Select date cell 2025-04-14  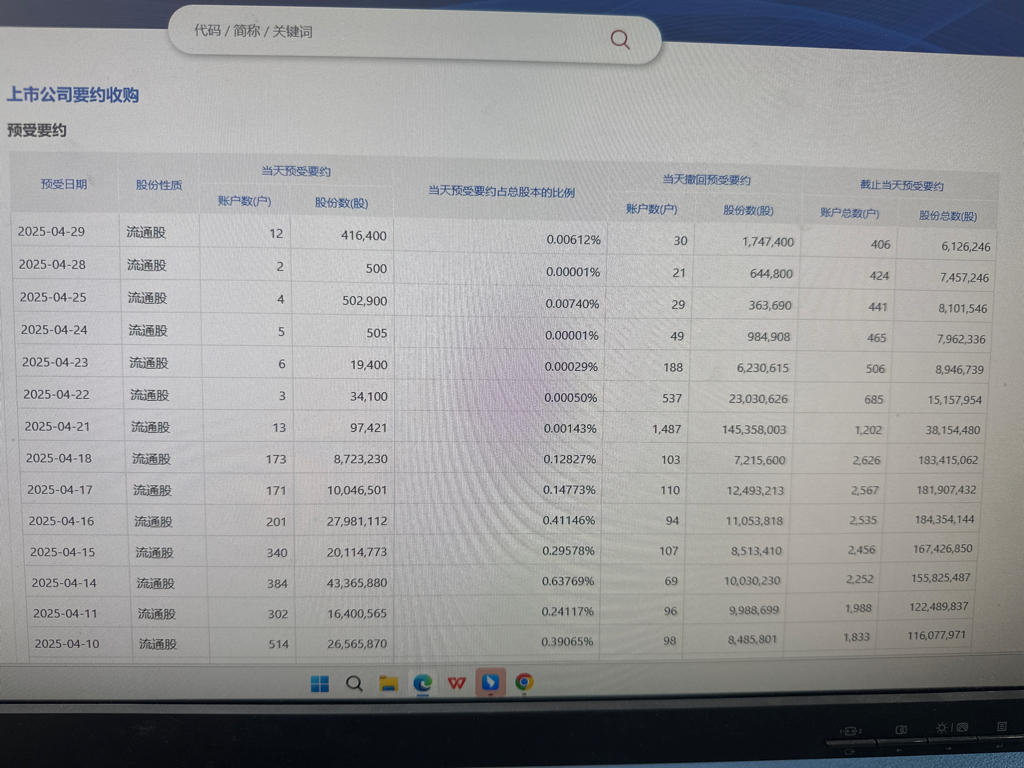pyautogui.click(x=64, y=583)
